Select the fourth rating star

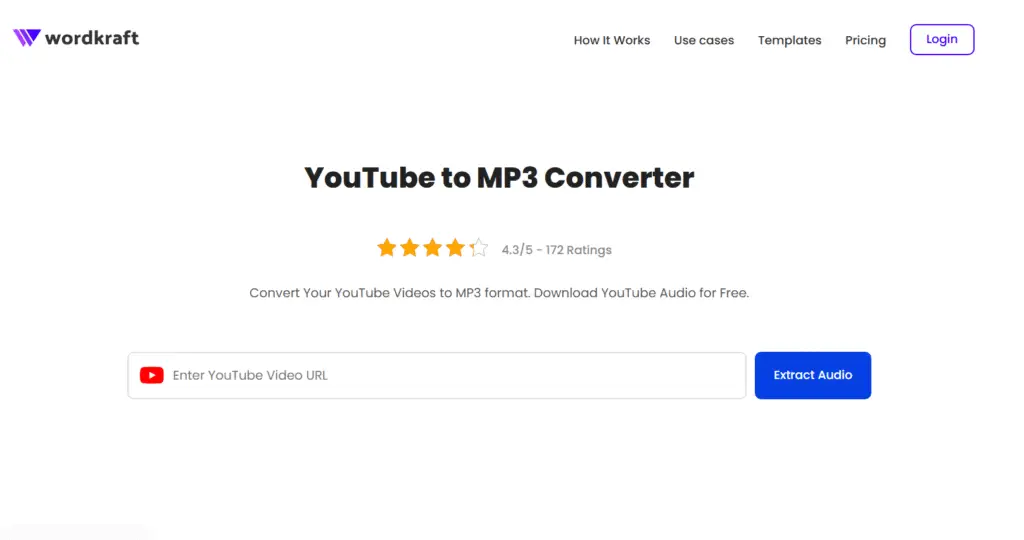click(455, 248)
